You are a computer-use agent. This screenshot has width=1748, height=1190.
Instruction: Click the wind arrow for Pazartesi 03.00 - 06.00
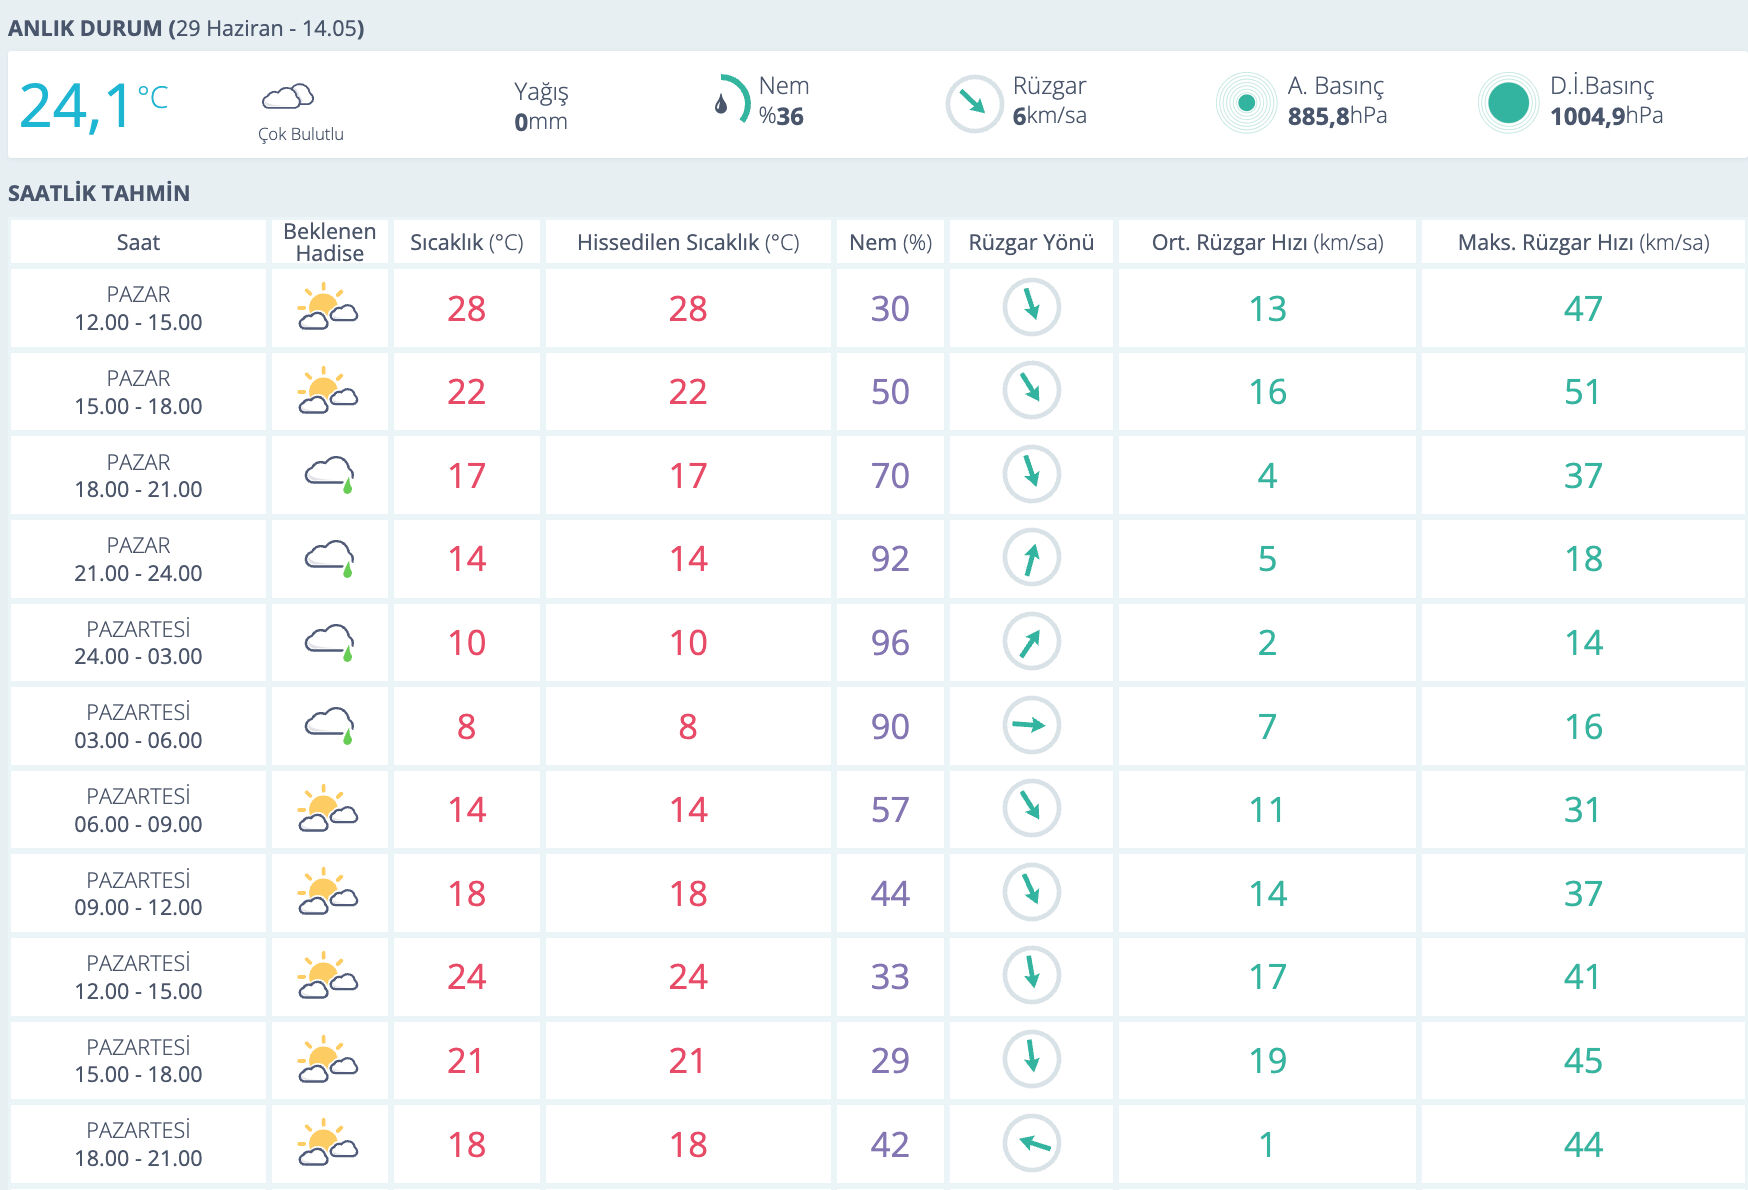pyautogui.click(x=1031, y=725)
